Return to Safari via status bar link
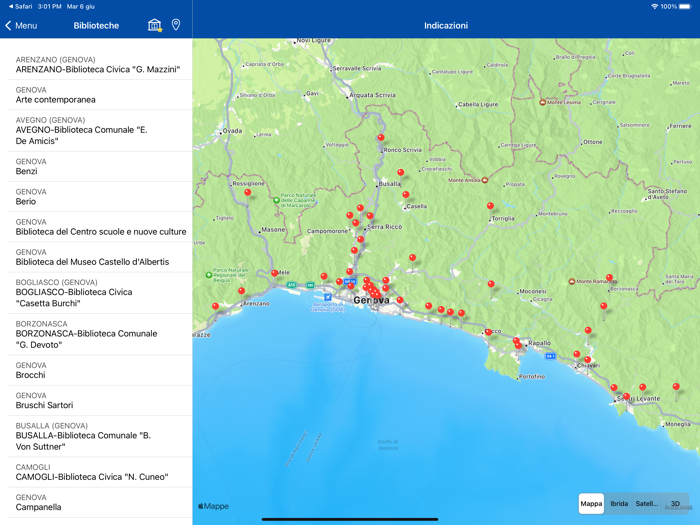Screen dimensions: 700x525 click(x=20, y=6)
